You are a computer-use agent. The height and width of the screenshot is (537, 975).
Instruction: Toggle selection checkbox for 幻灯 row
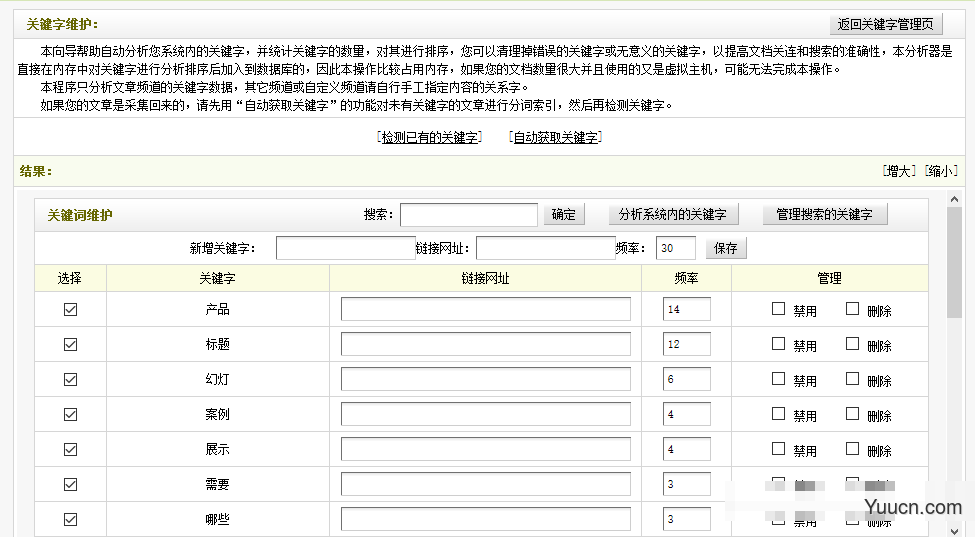point(70,380)
